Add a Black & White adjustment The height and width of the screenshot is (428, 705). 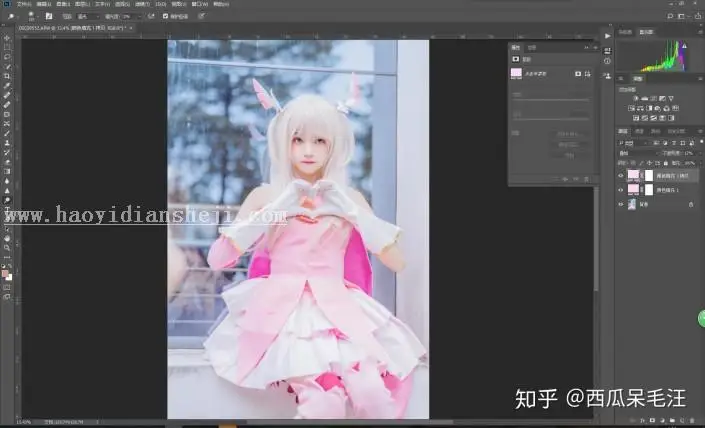click(650, 108)
